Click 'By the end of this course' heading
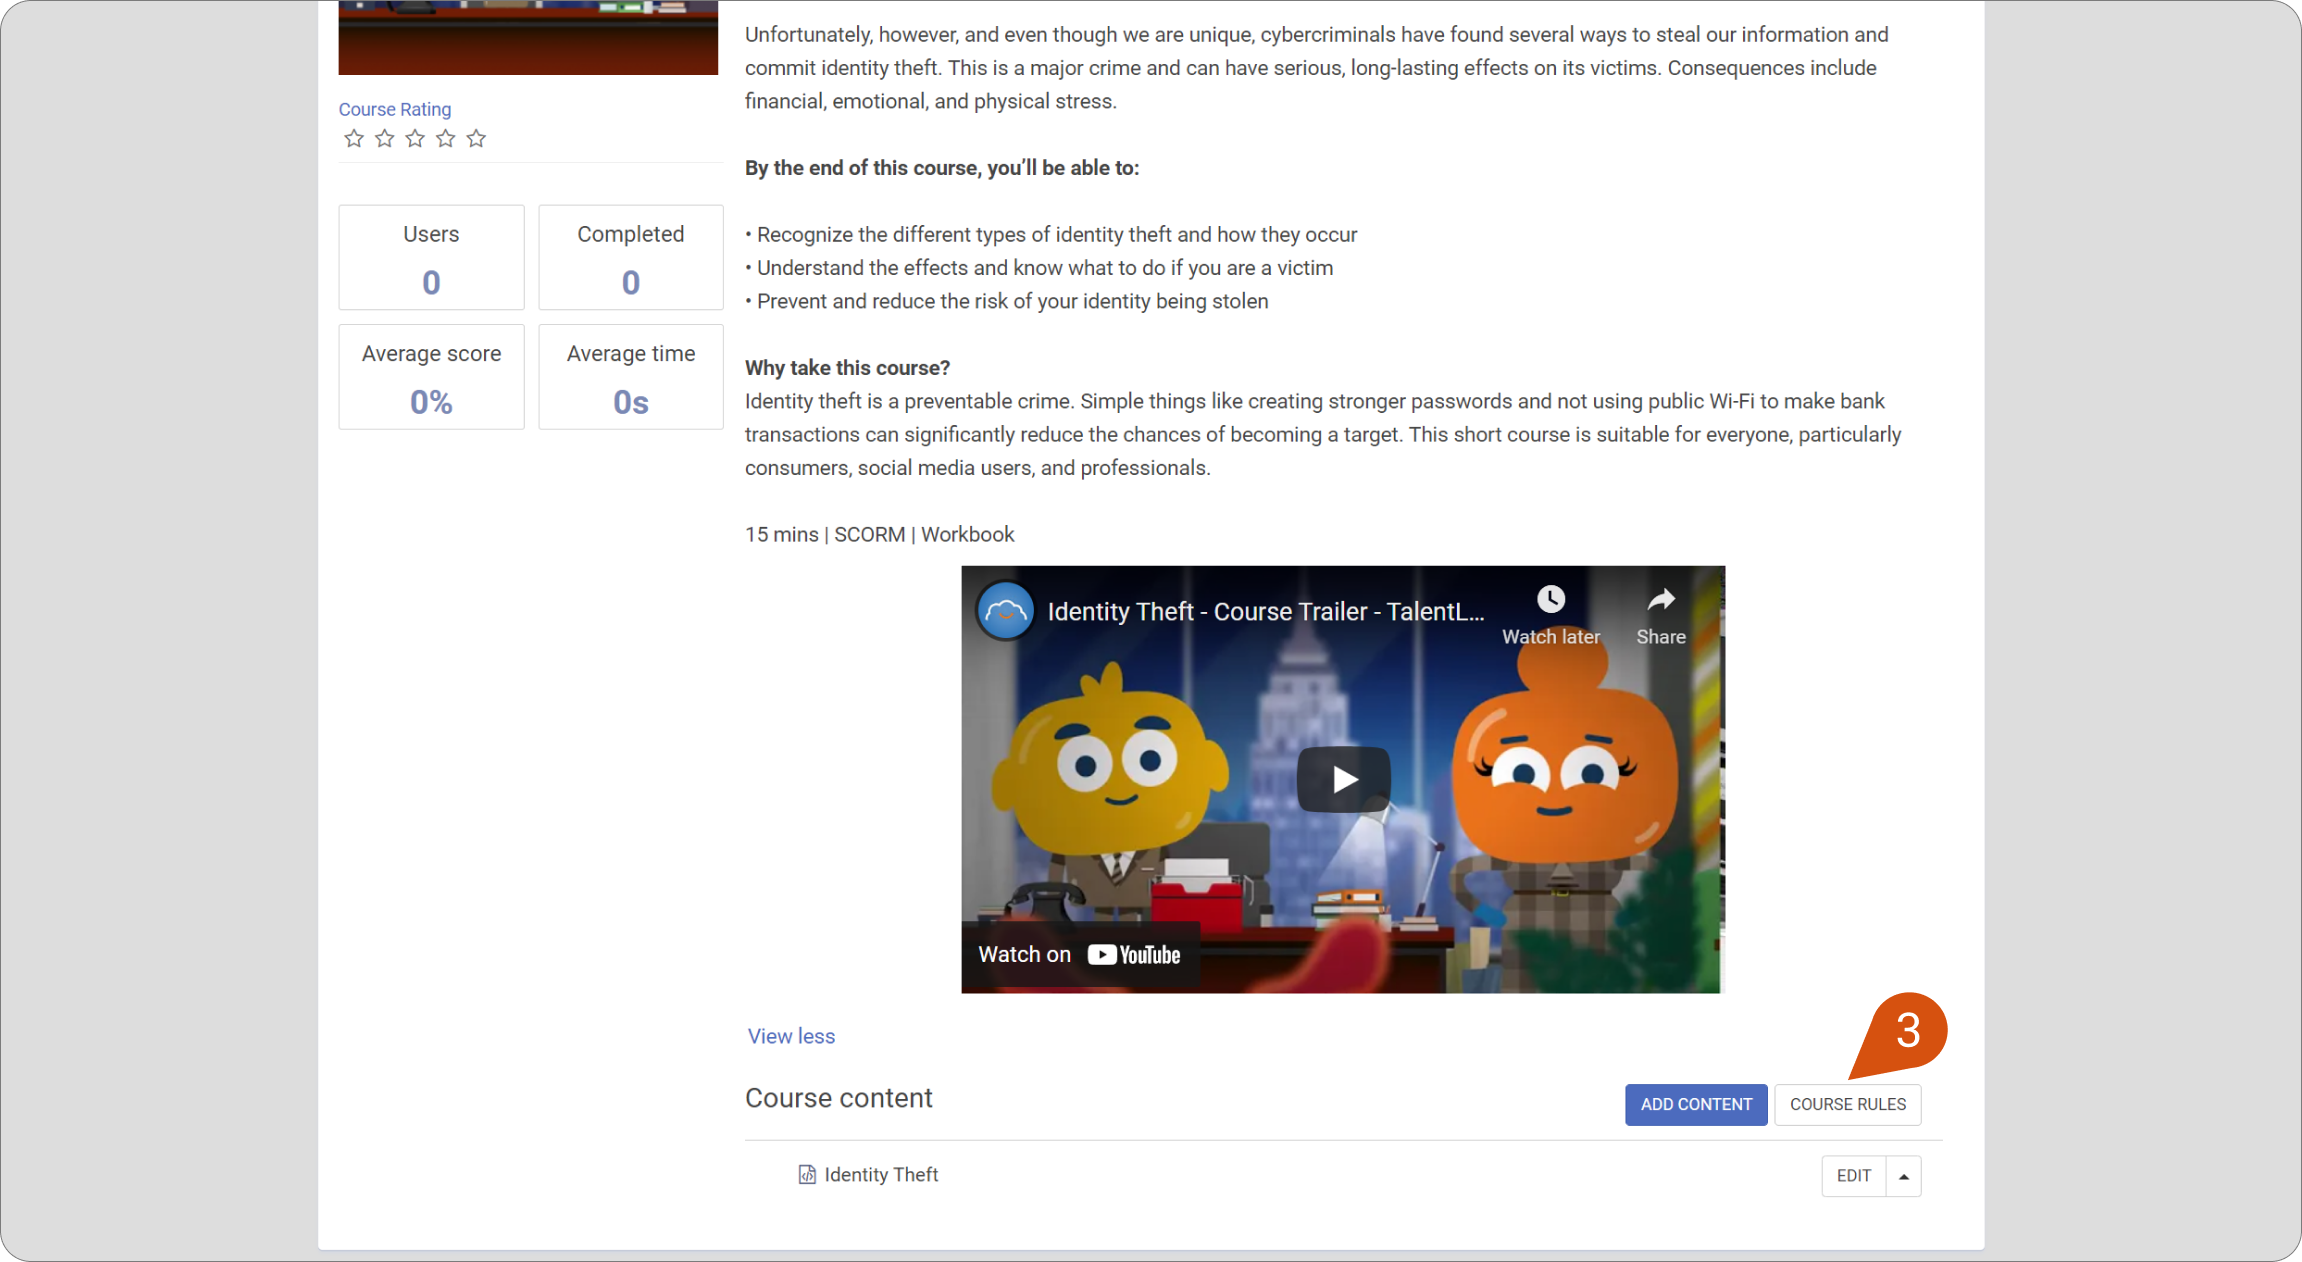 click(942, 168)
